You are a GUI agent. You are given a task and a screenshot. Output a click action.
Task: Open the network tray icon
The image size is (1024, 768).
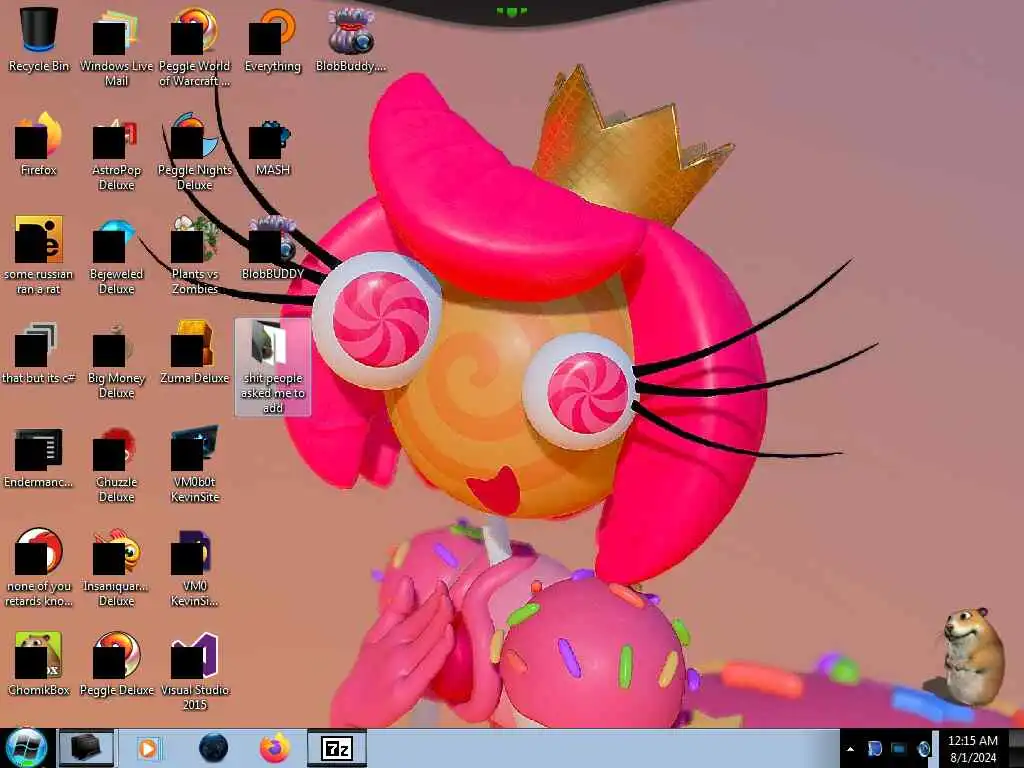coord(899,748)
